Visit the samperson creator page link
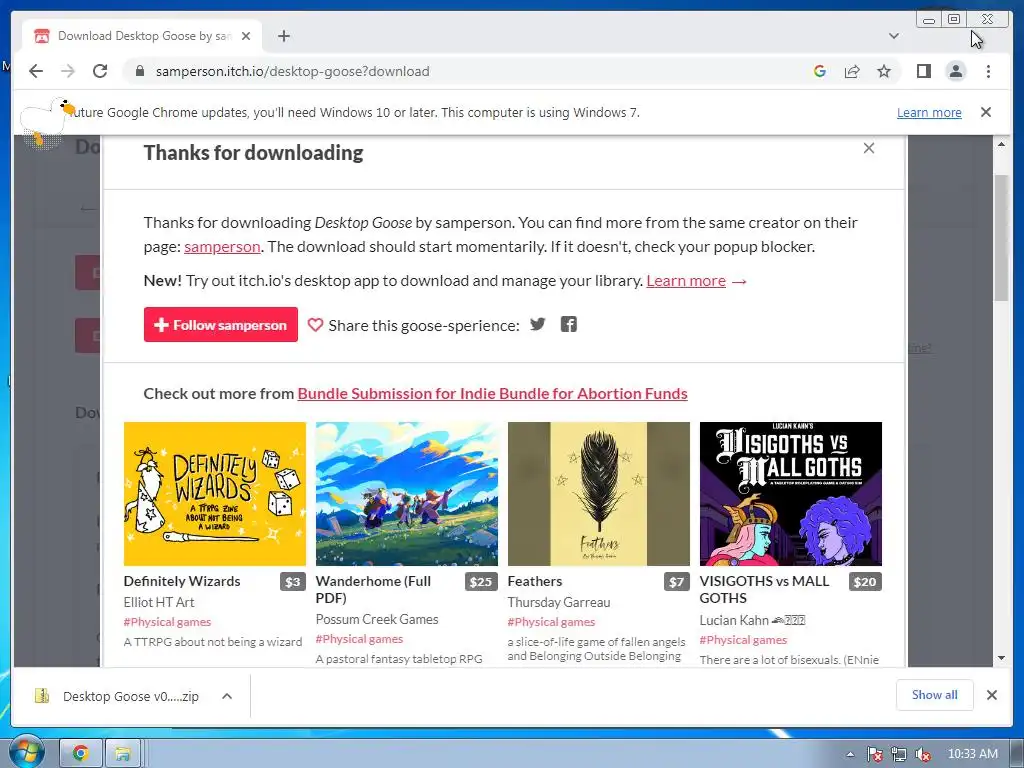This screenshot has width=1024, height=768. 222,247
